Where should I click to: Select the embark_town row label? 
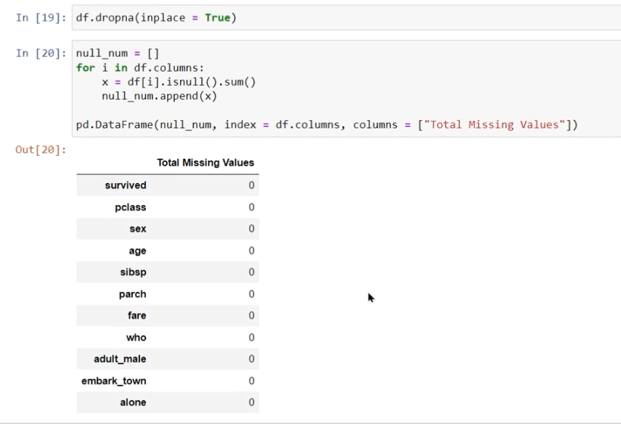click(x=113, y=381)
